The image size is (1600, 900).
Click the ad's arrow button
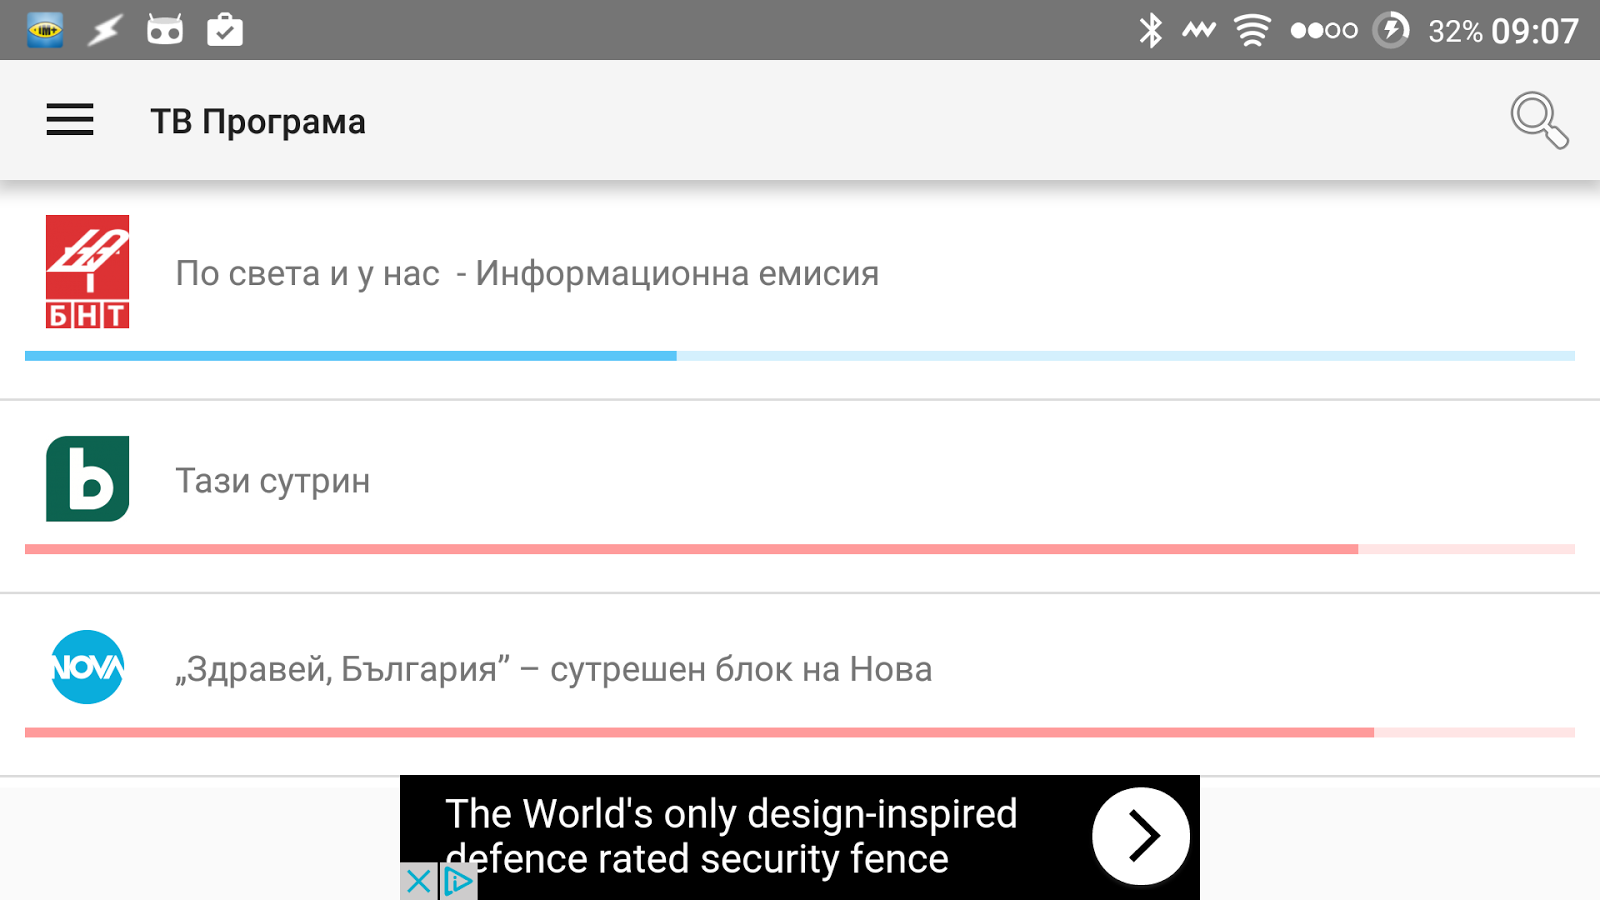[1140, 836]
